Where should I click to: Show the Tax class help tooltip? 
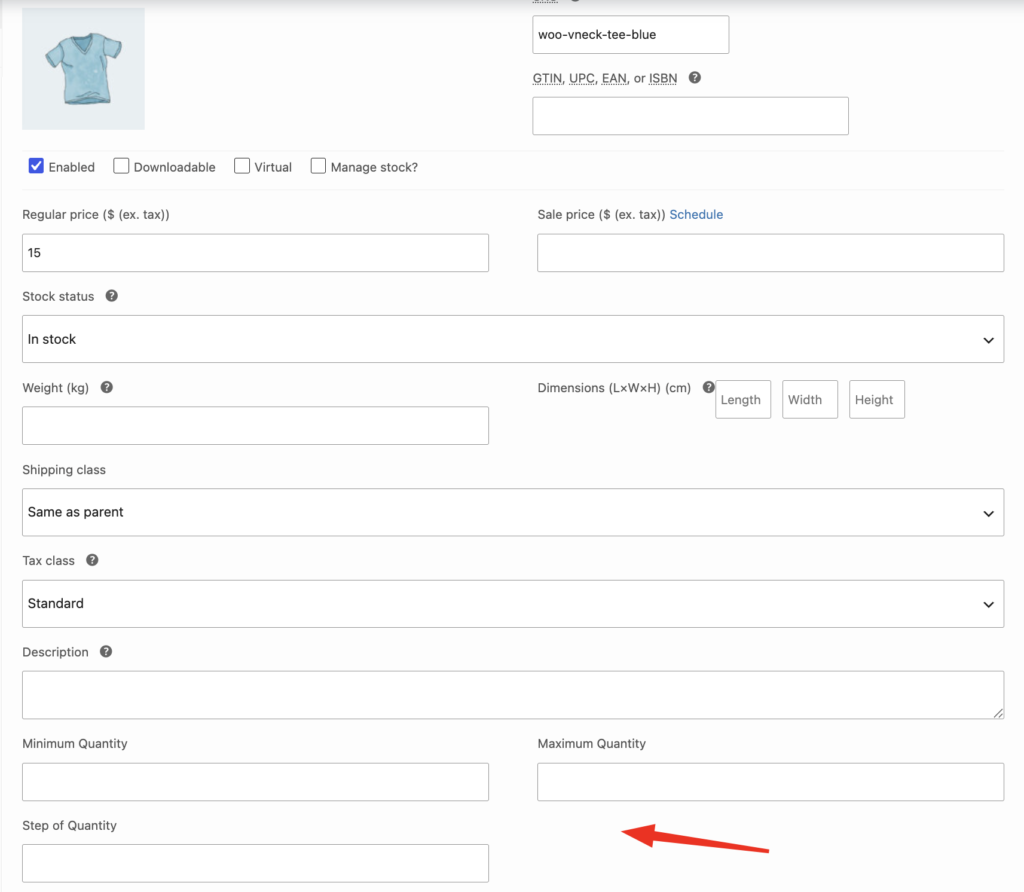pyautogui.click(x=92, y=560)
